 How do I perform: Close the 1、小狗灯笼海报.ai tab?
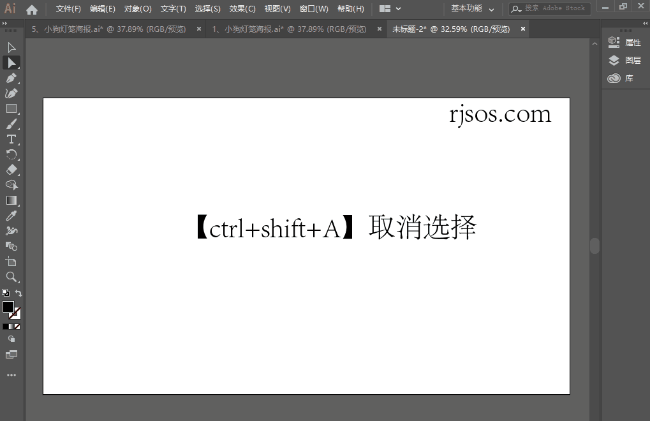(379, 29)
